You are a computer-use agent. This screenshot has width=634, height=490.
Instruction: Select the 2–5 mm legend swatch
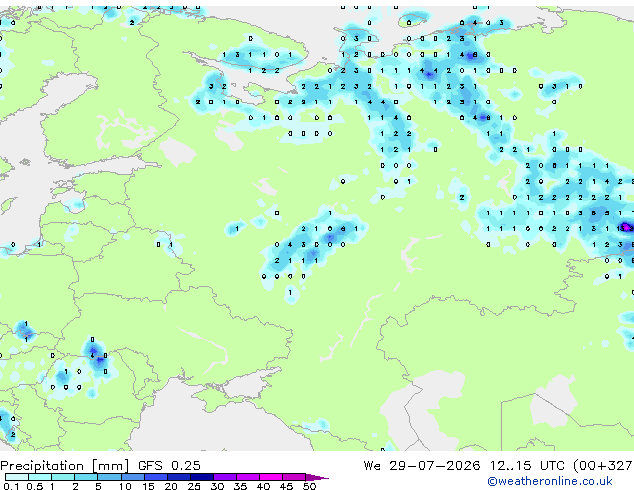(x=86, y=477)
